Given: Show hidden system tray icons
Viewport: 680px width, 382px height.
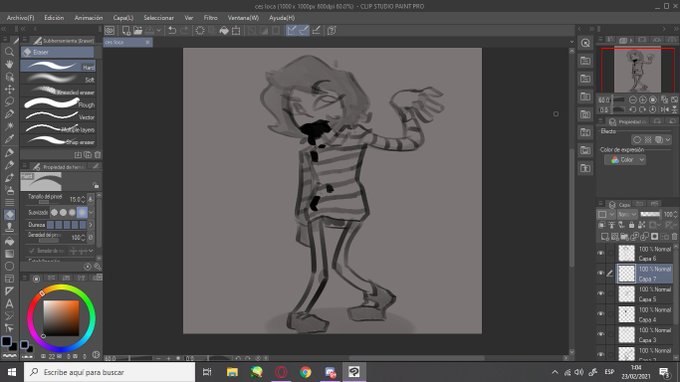Looking at the screenshot, I should click(555, 372).
